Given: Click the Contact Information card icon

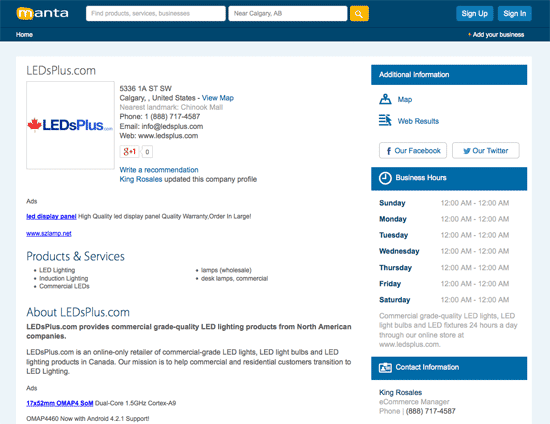Looking at the screenshot, I should [385, 368].
